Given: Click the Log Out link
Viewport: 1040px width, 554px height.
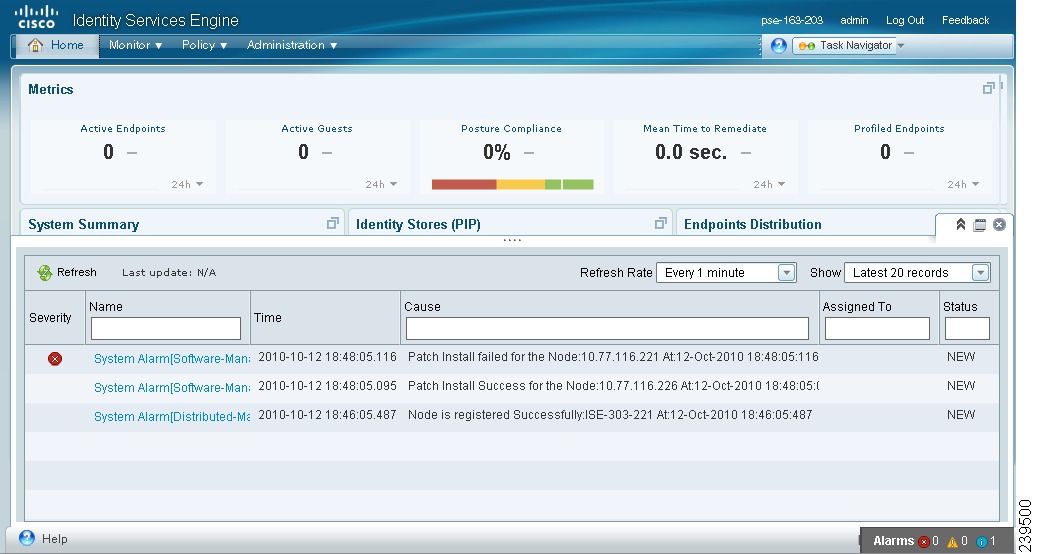Looking at the screenshot, I should (x=905, y=20).
